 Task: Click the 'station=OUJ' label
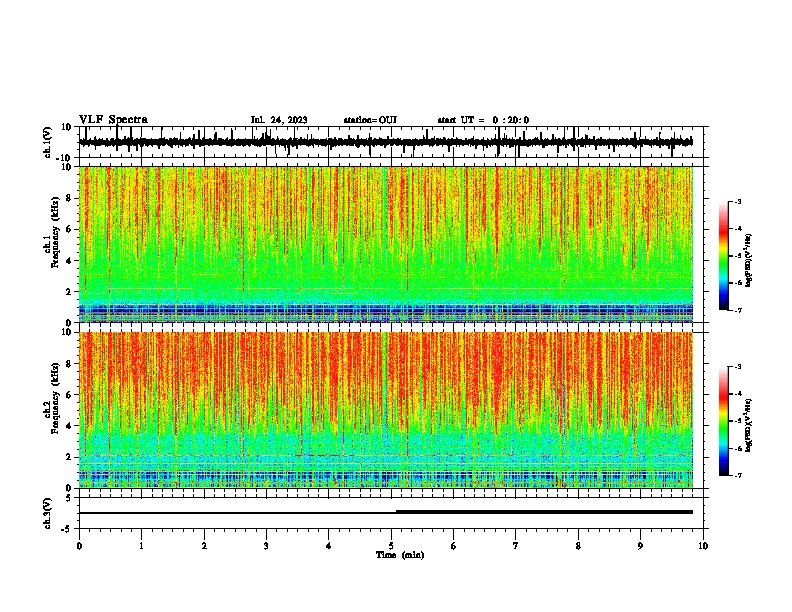pyautogui.click(x=370, y=120)
